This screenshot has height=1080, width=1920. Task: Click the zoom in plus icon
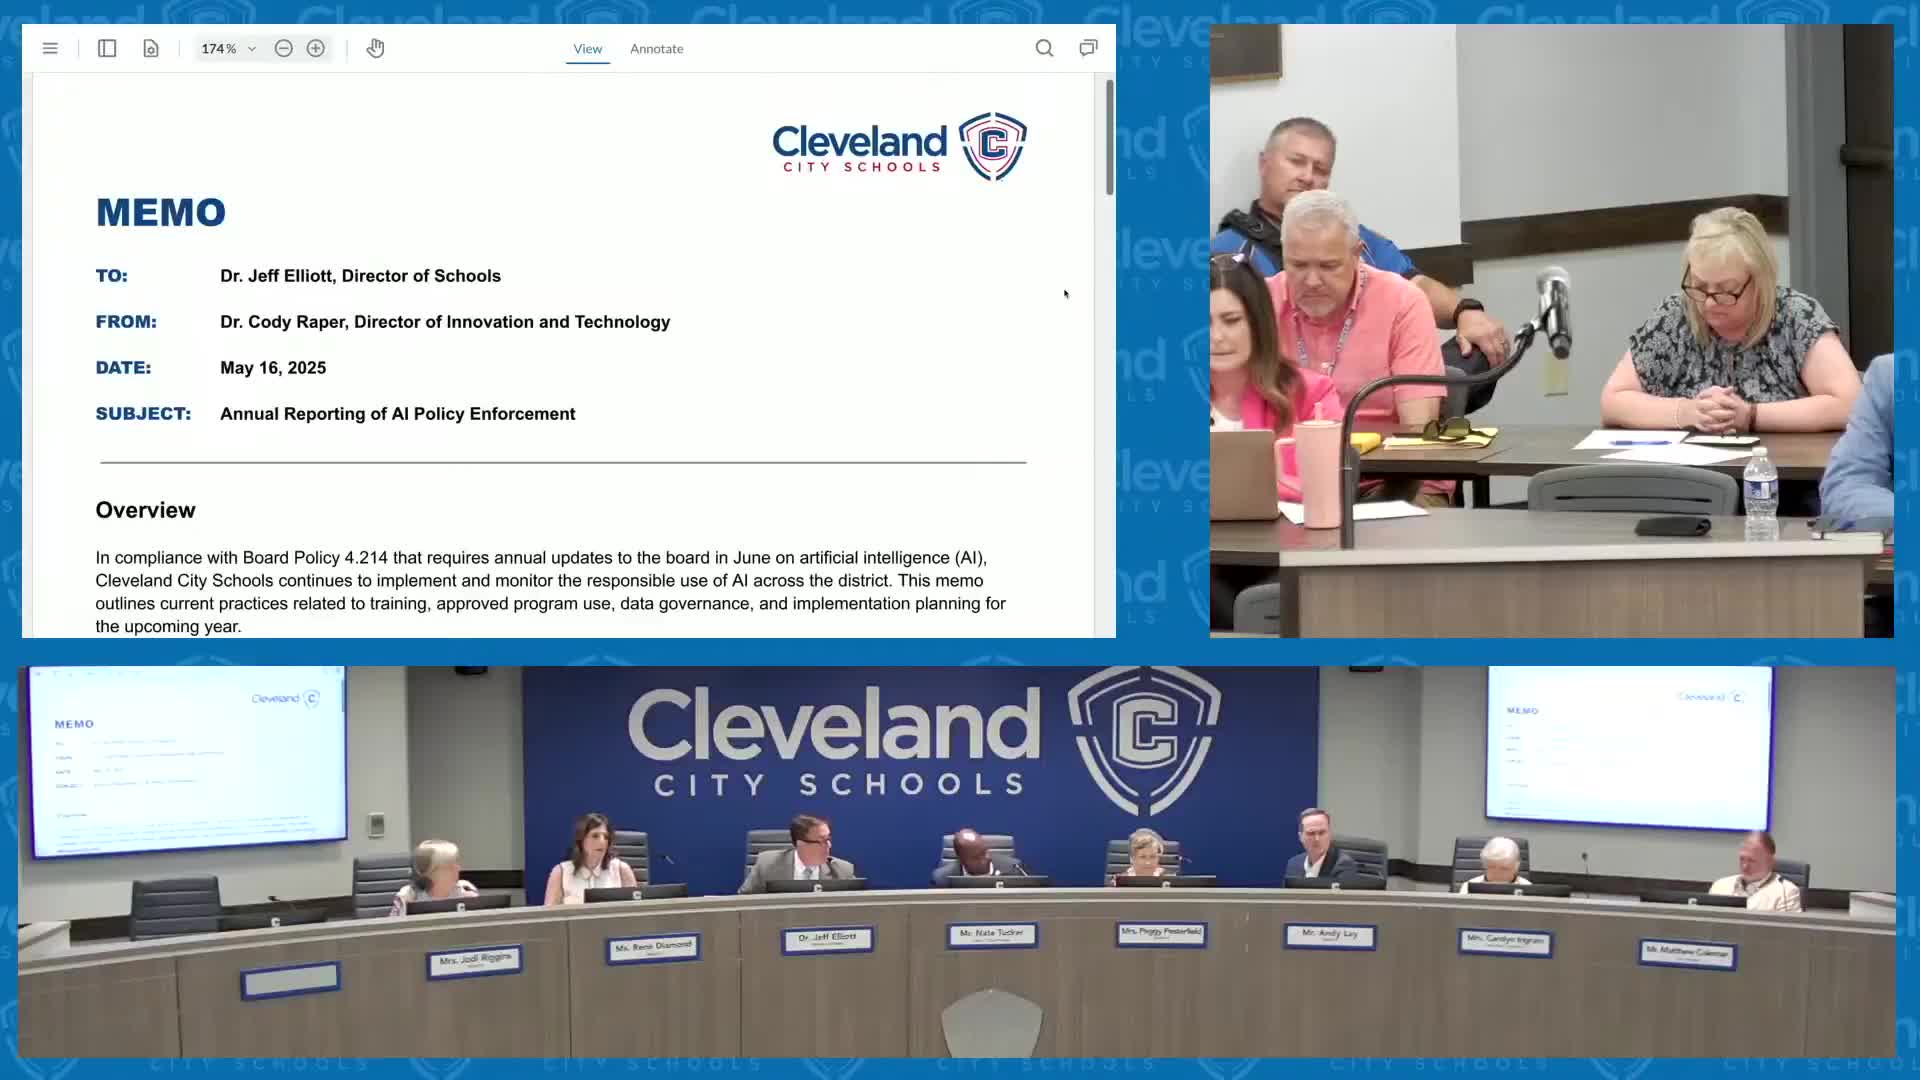[x=316, y=48]
